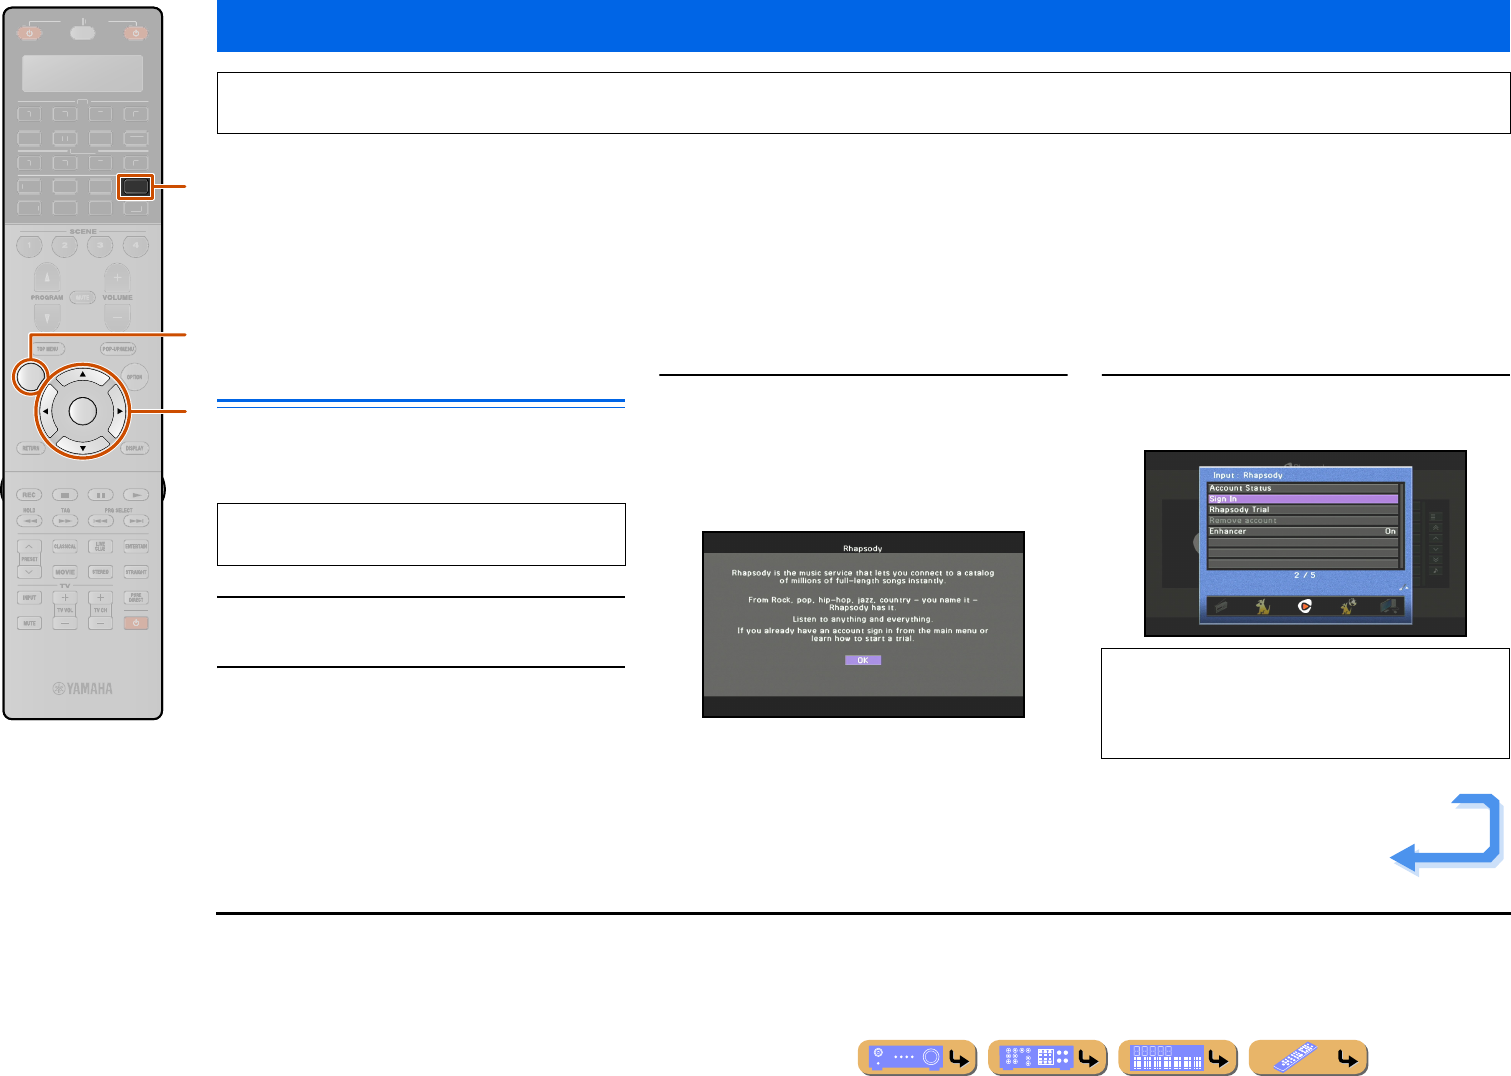The height and width of the screenshot is (1076, 1511).
Task: Select the LIVE CLUB sound program button
Action: (x=100, y=546)
